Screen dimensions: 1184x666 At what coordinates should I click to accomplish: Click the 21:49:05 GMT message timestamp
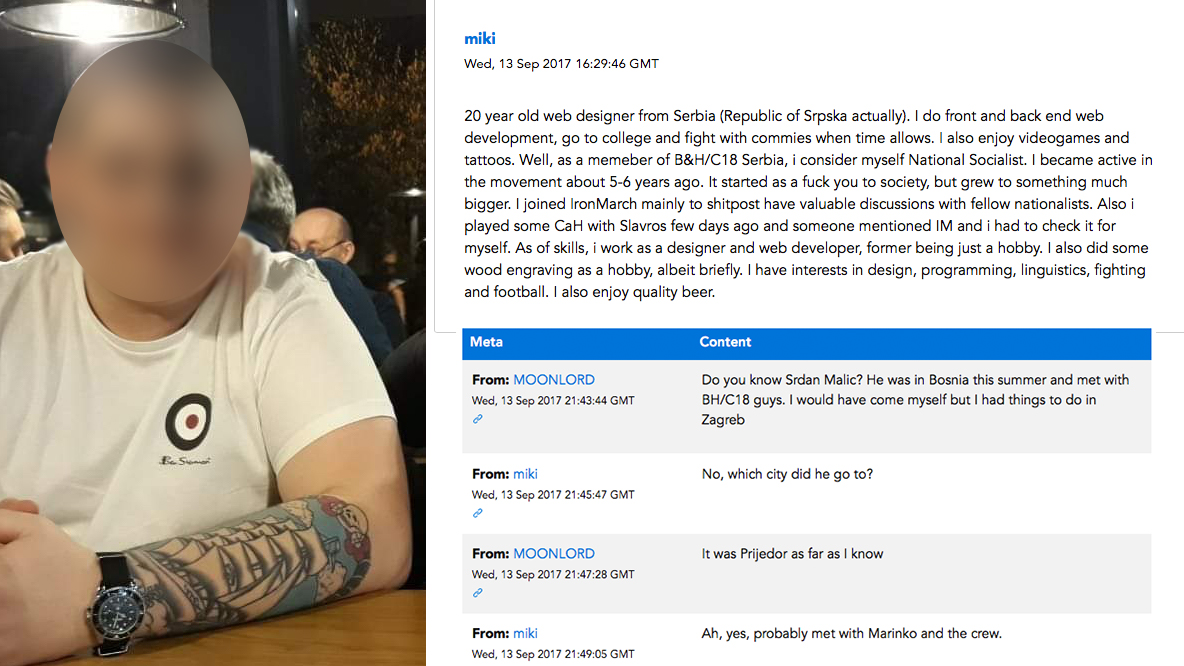pos(553,653)
